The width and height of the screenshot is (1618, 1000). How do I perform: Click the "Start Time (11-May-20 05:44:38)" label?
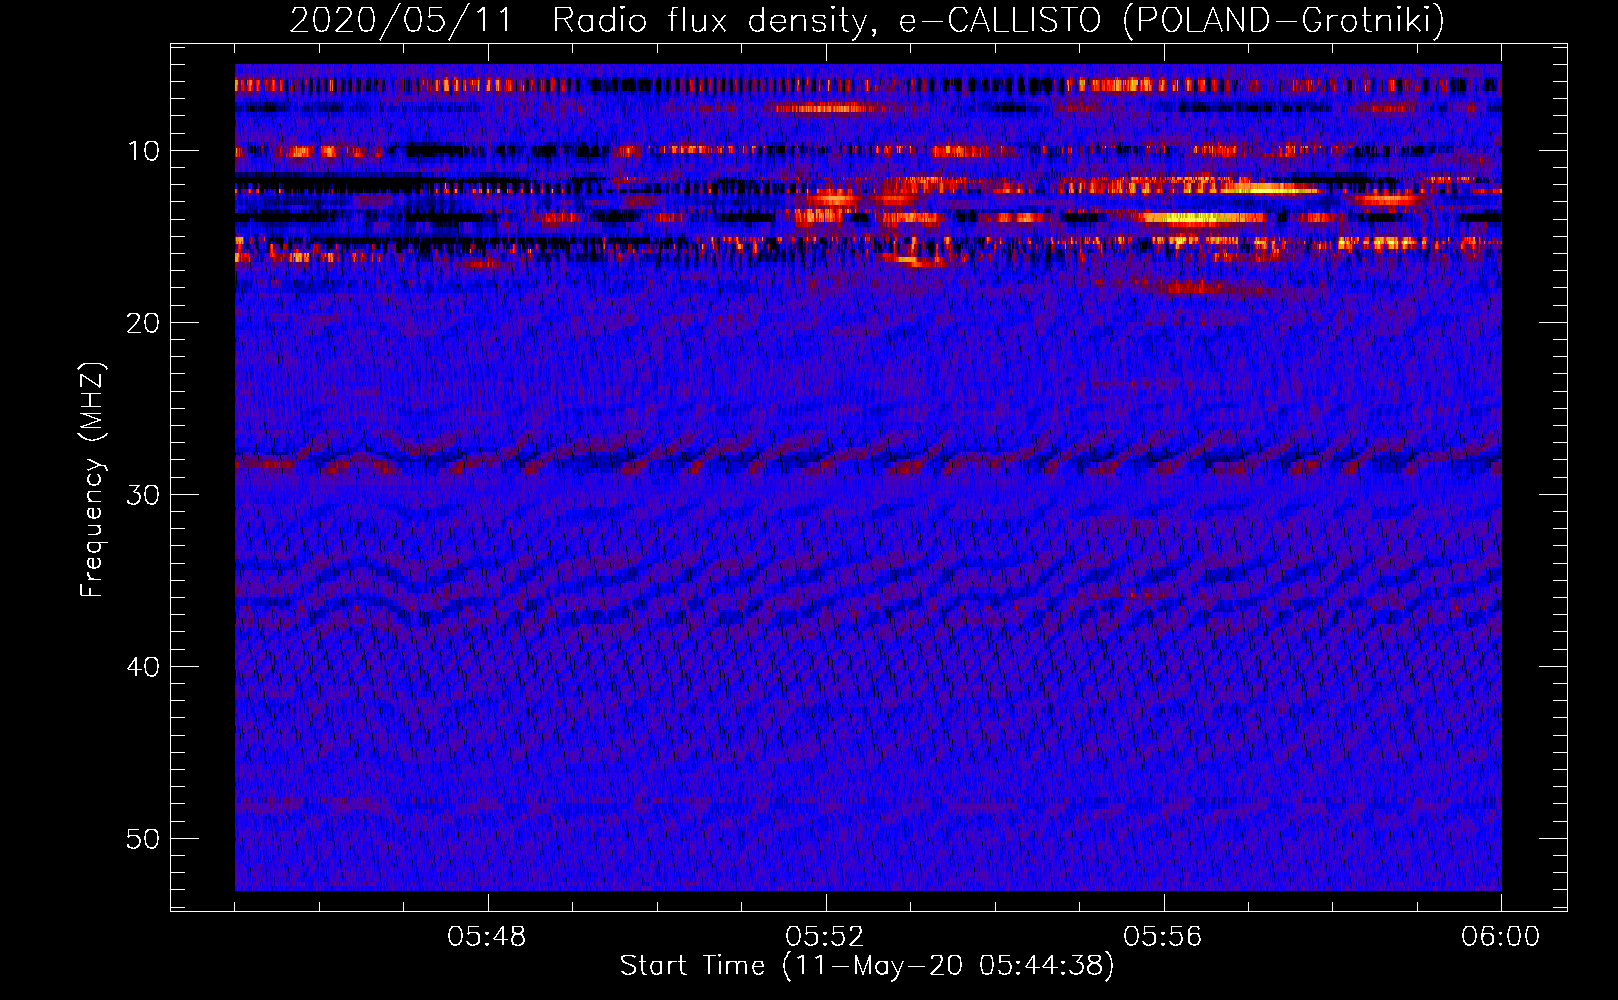point(866,966)
